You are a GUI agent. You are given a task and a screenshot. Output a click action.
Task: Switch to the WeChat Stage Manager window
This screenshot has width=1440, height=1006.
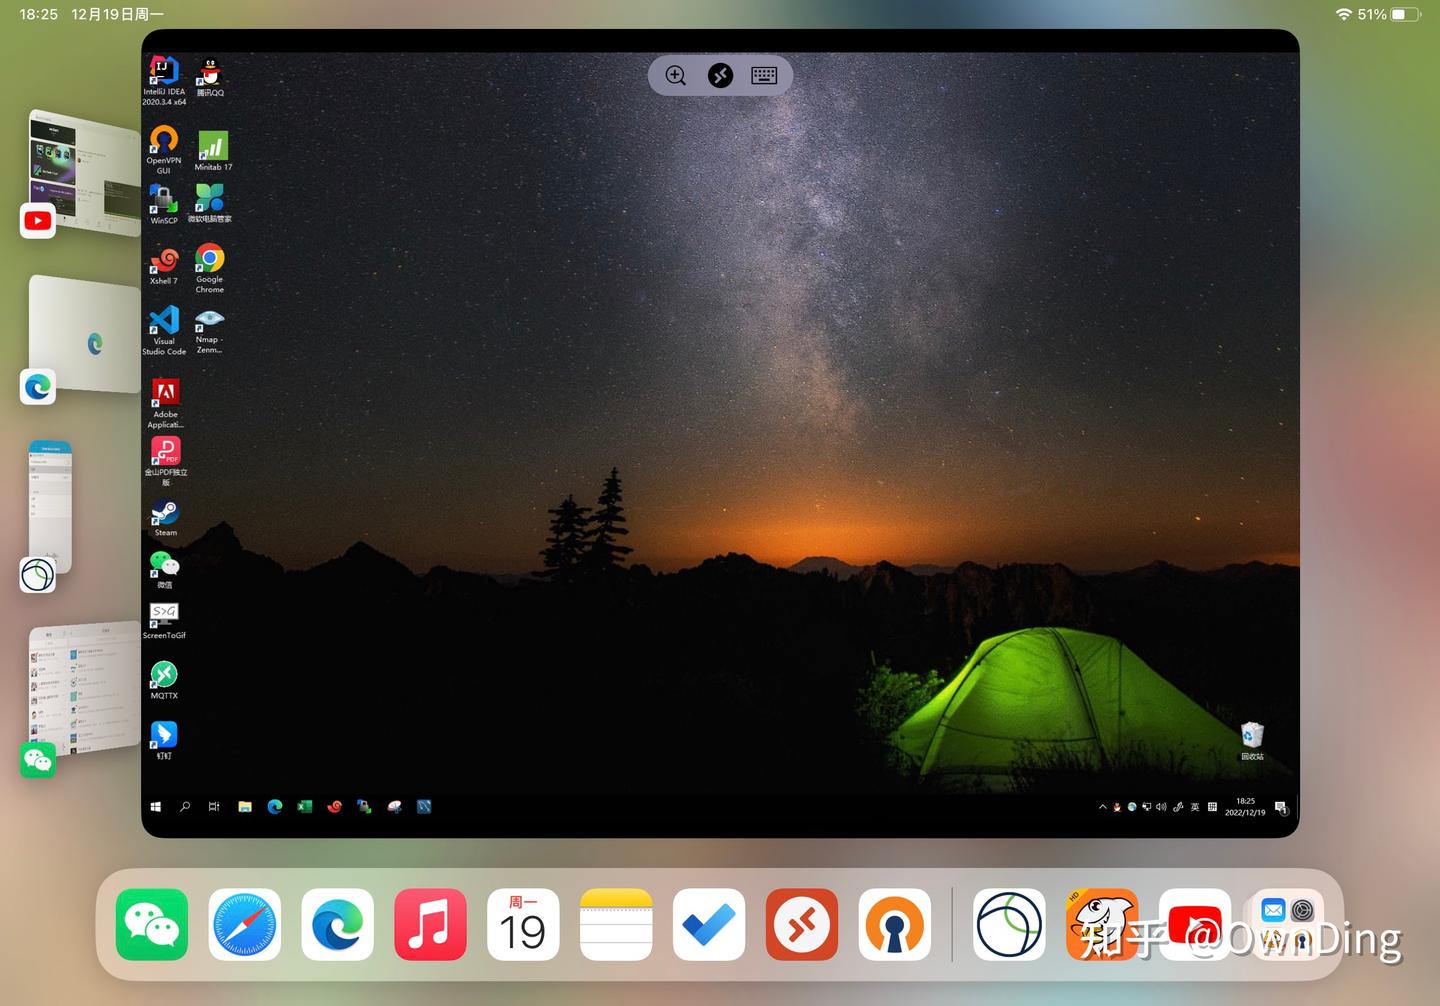[x=84, y=700]
